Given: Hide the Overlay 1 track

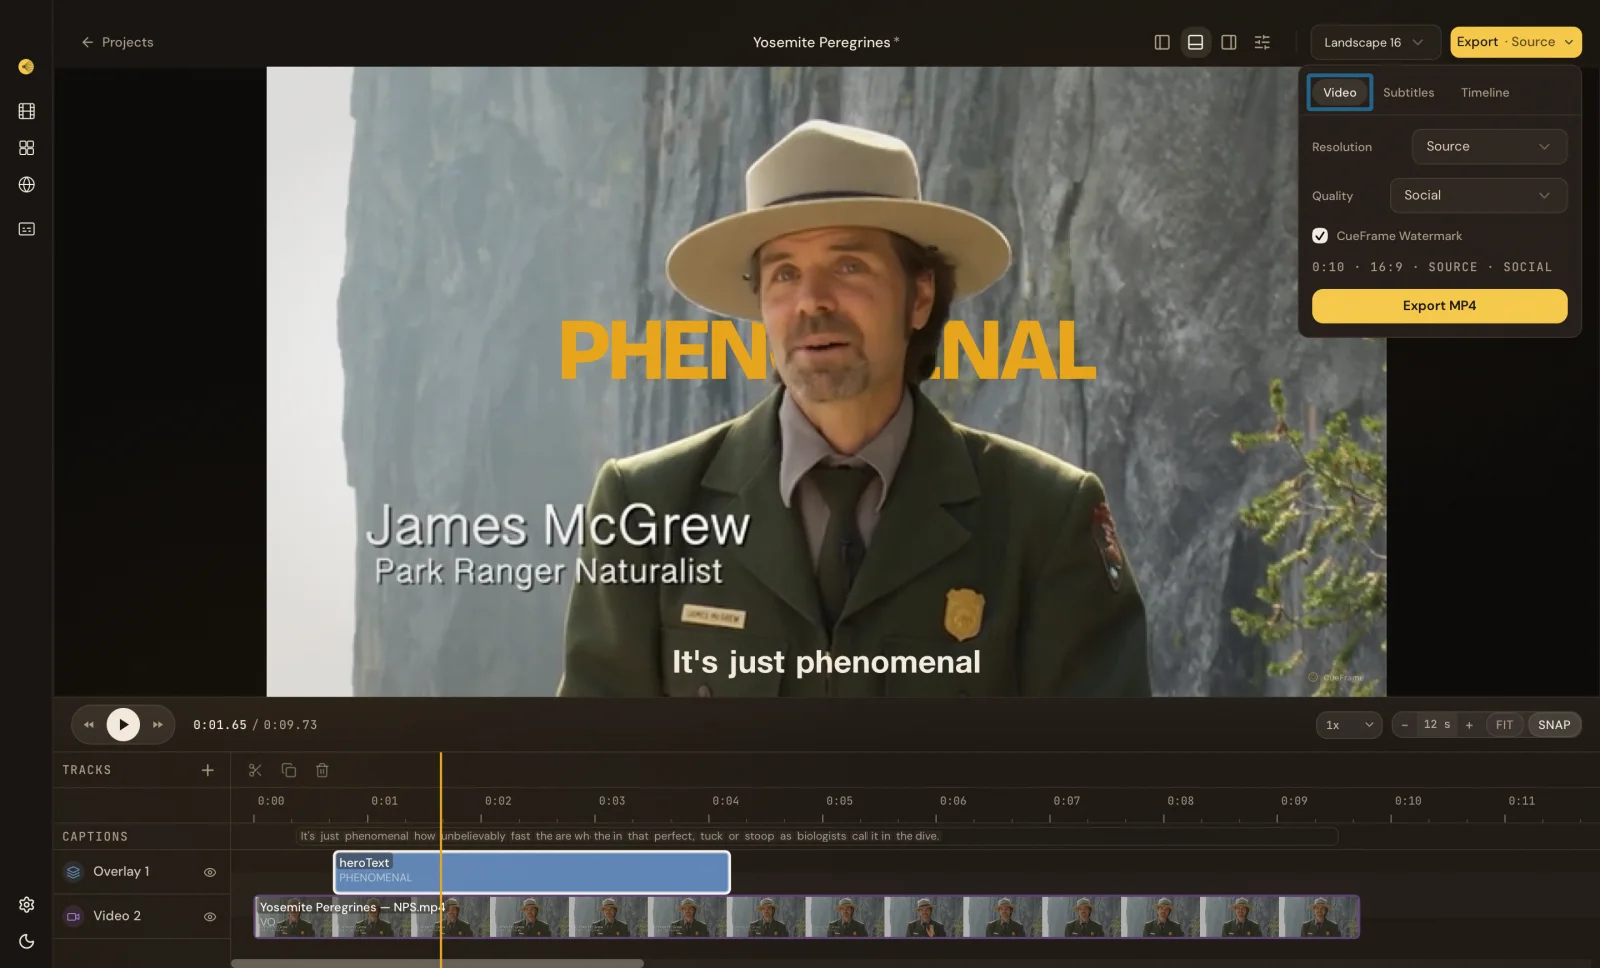Looking at the screenshot, I should tap(210, 872).
